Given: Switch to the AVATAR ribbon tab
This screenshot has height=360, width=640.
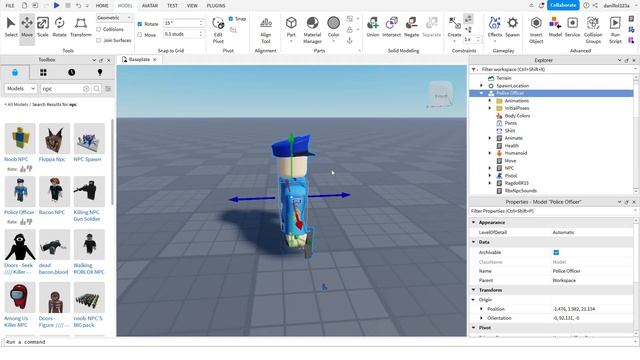Looking at the screenshot, I should tap(150, 6).
